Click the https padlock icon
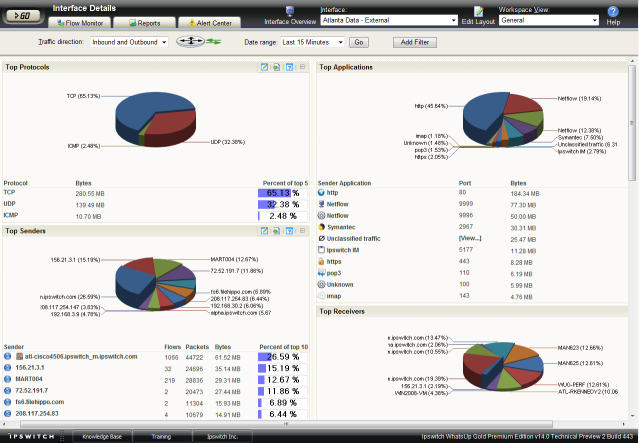This screenshot has height=443, width=639. pyautogui.click(x=321, y=261)
